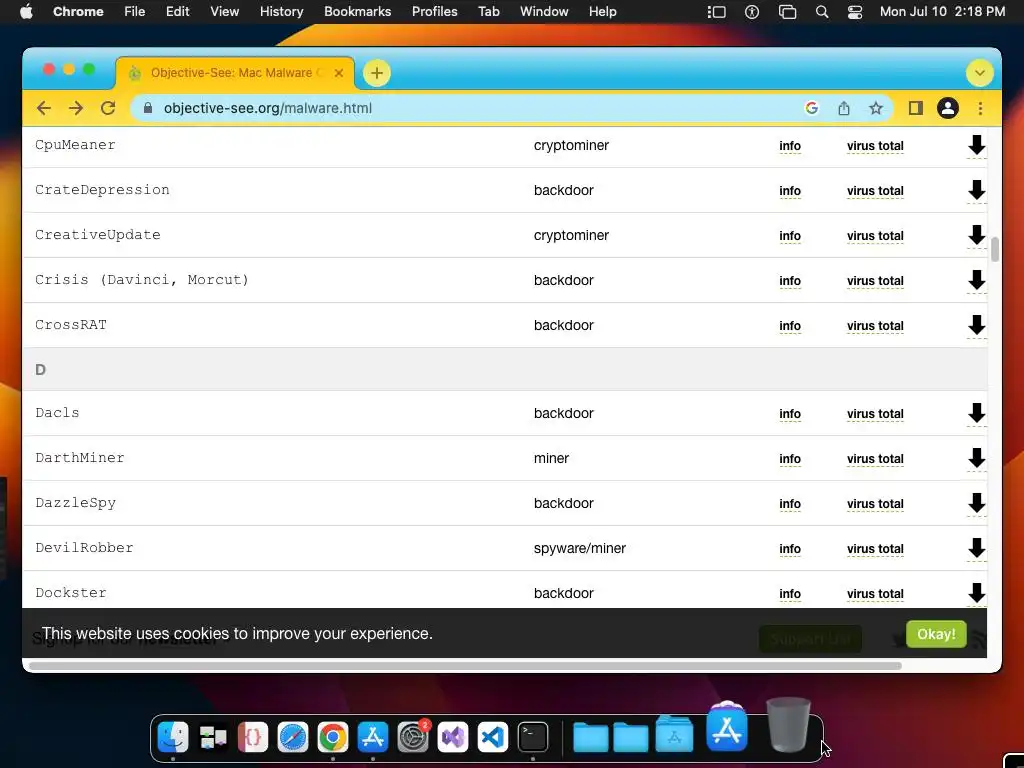
Task: Download the CrateDepression sample arrow
Action: tap(976, 190)
